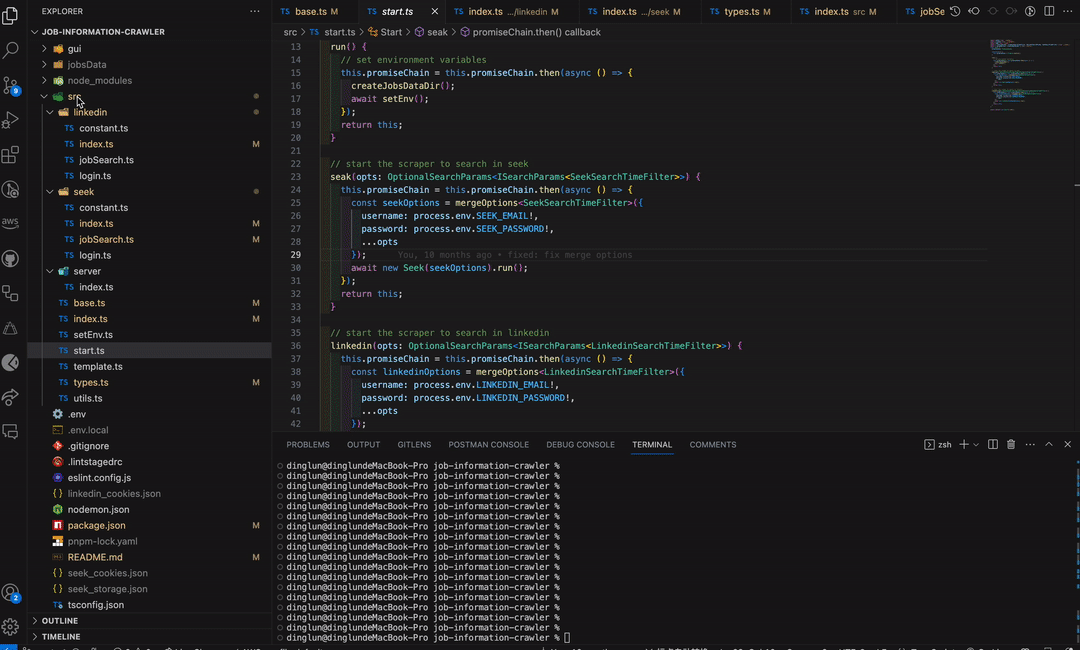1080x650 pixels.
Task: Kill the terminal with trash icon
Action: (x=1011, y=445)
